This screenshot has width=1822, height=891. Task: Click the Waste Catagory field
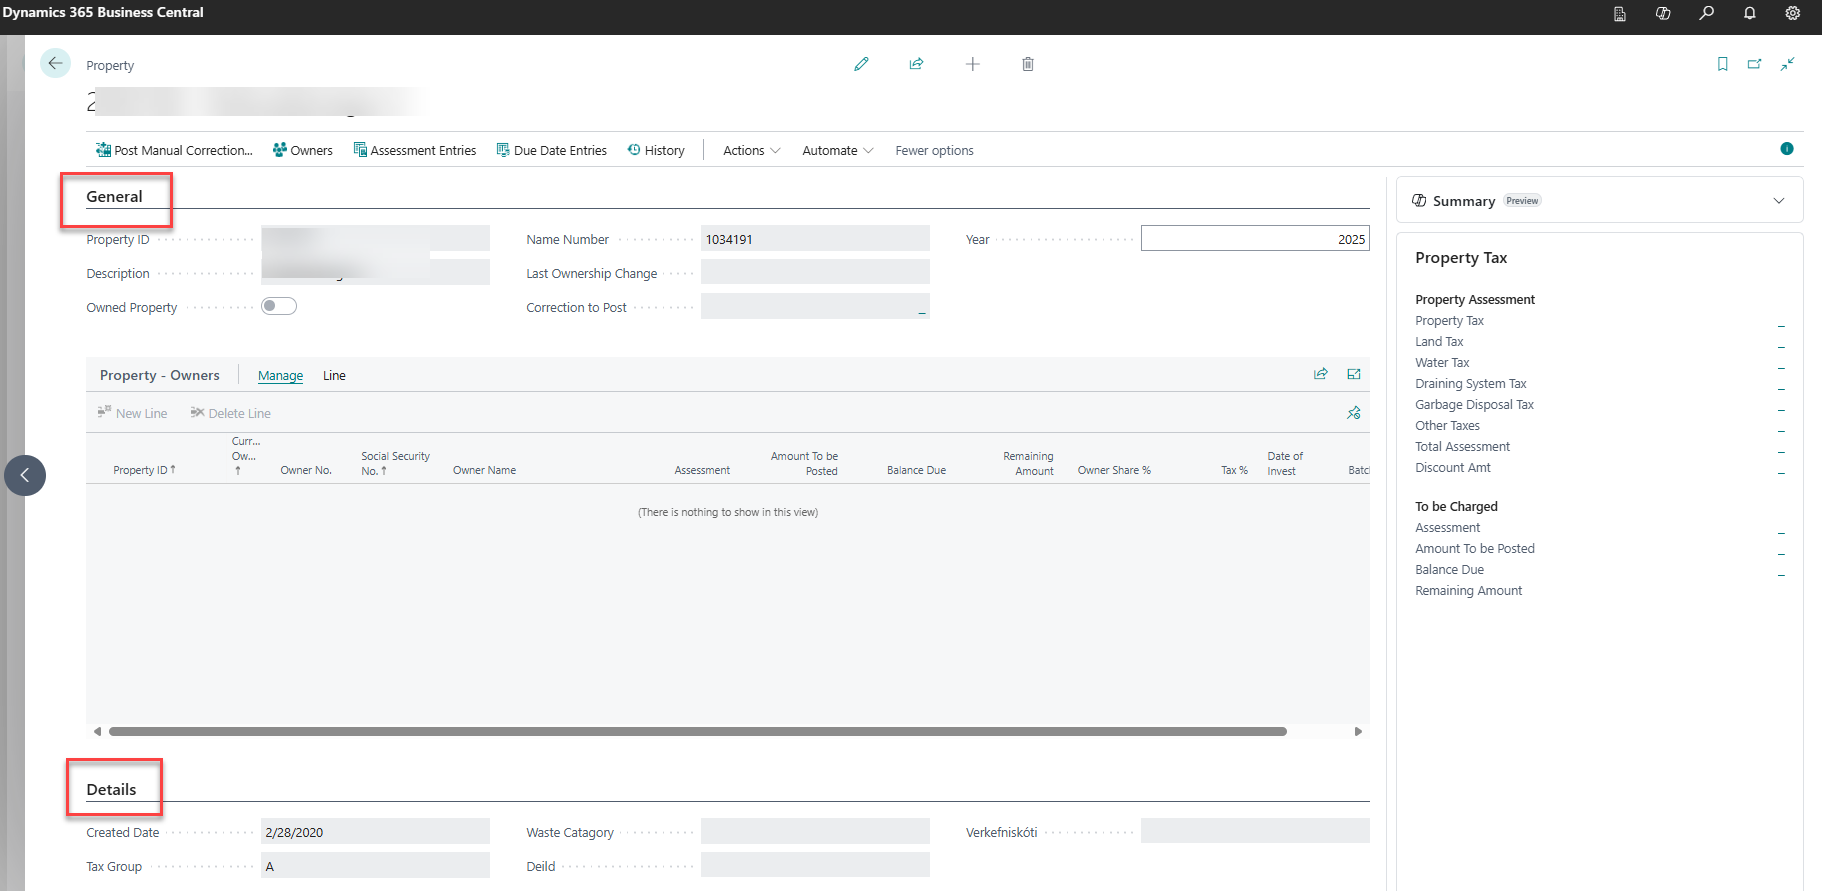click(815, 831)
